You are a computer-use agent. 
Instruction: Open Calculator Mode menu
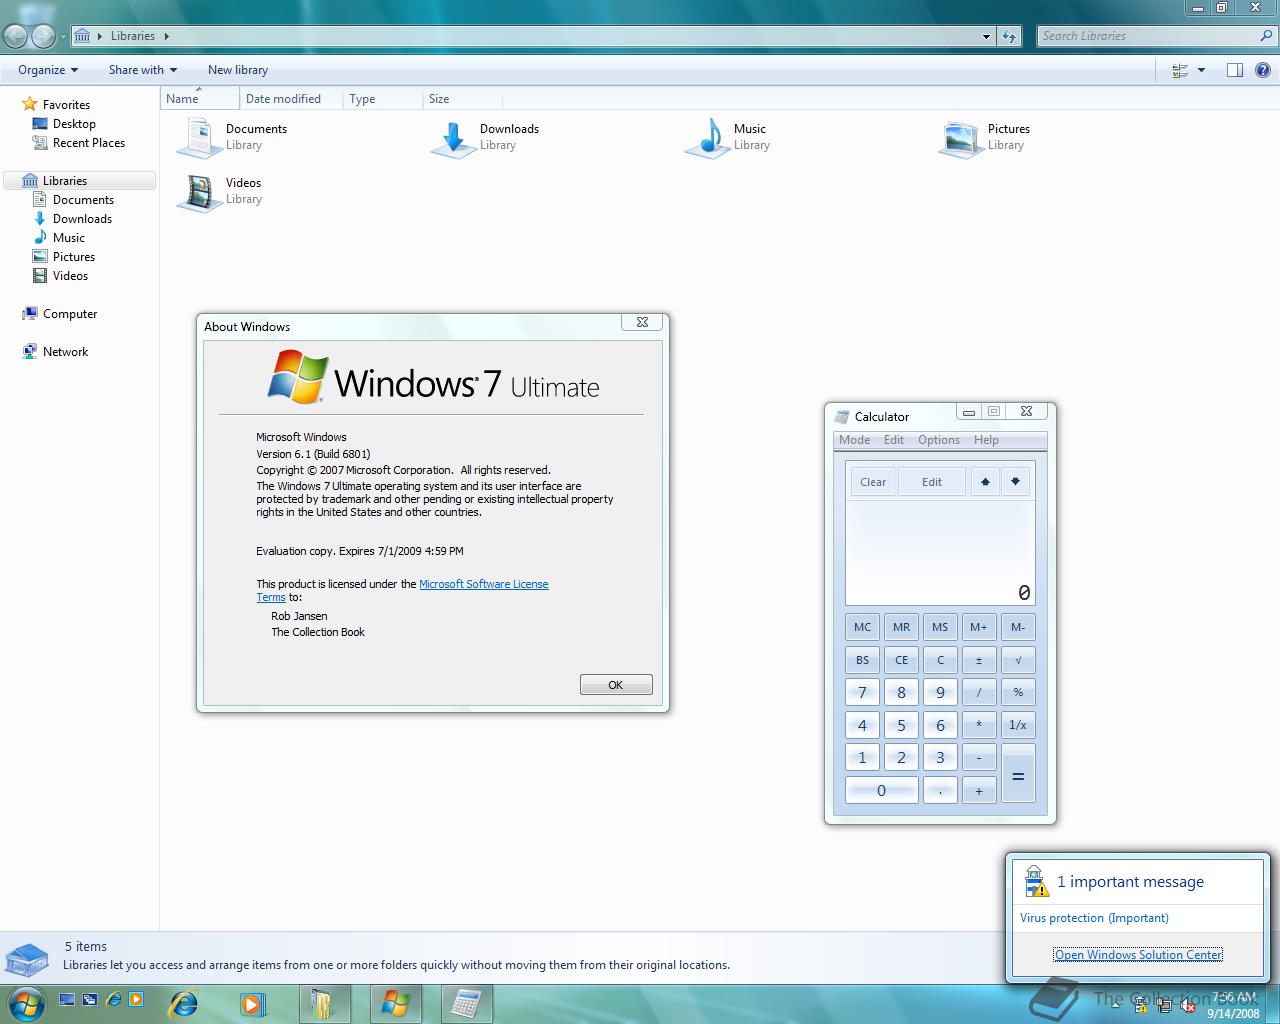(x=854, y=440)
